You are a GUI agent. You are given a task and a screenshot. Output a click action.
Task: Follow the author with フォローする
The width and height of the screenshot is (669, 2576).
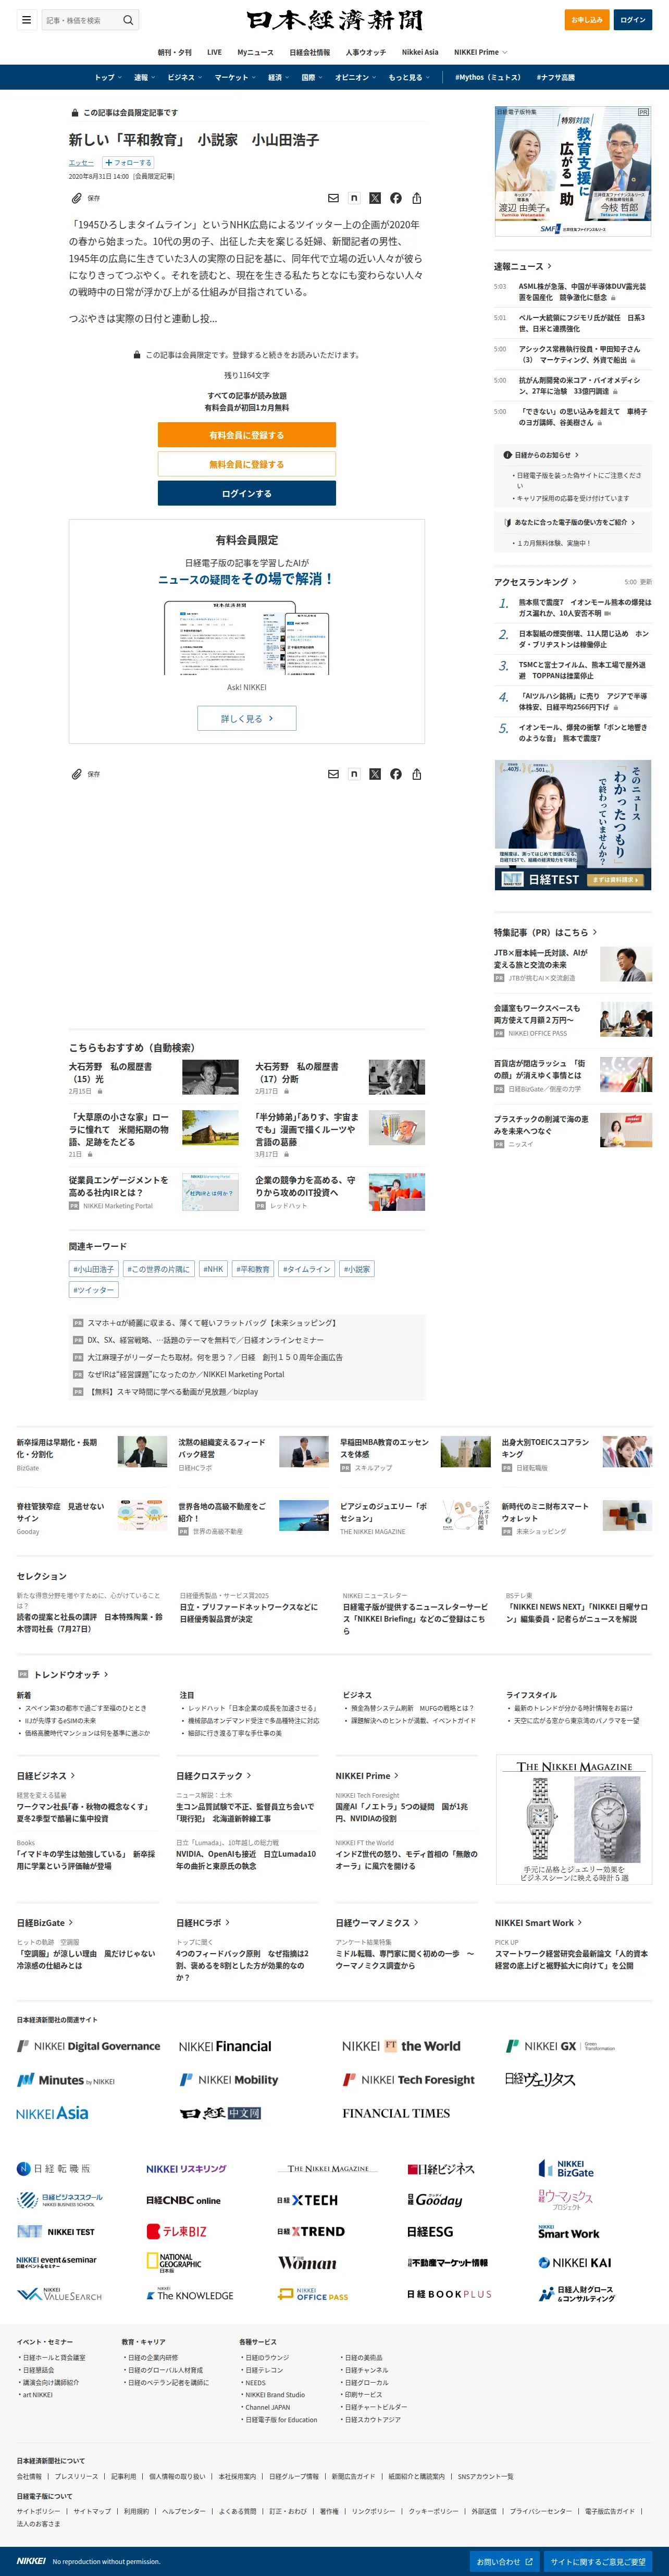128,162
